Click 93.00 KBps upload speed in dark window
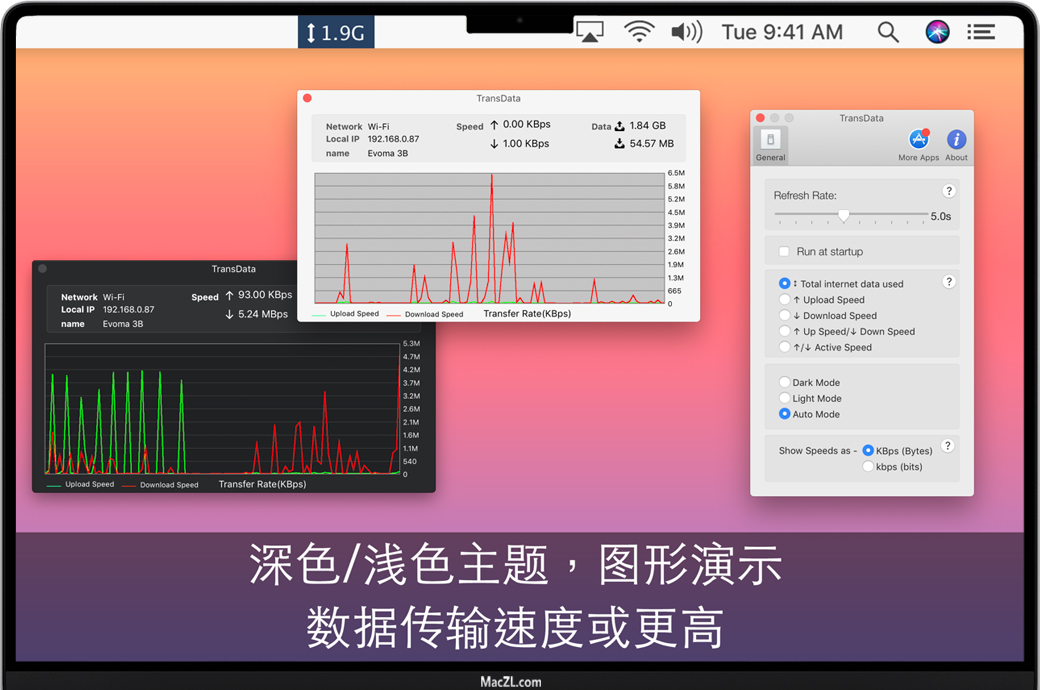 [265, 295]
